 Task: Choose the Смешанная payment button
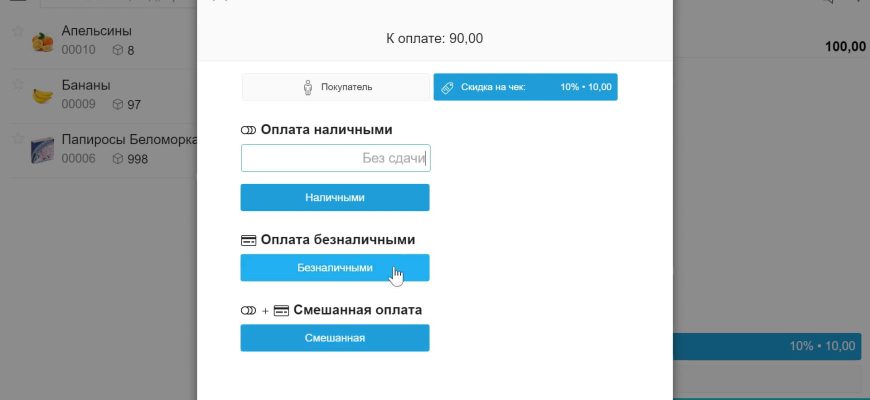[335, 338]
